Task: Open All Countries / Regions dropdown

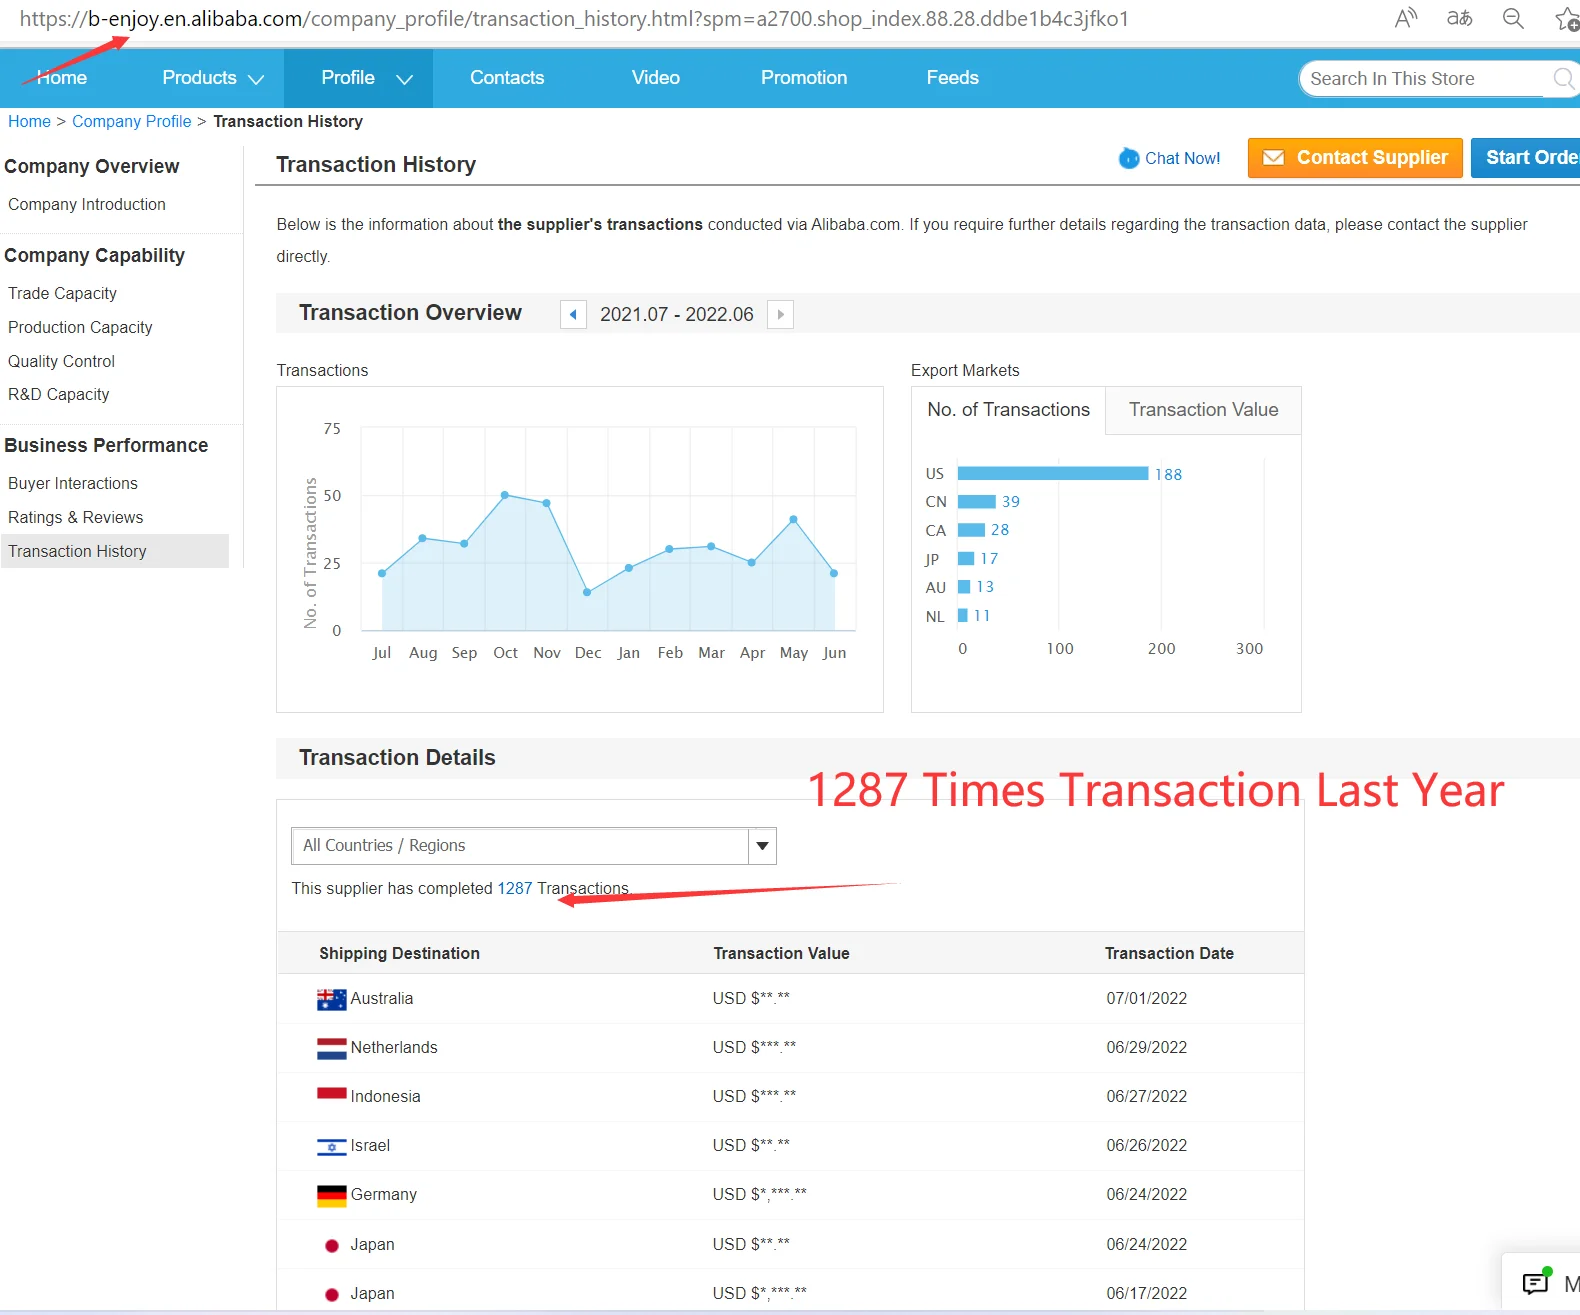Action: pos(762,846)
